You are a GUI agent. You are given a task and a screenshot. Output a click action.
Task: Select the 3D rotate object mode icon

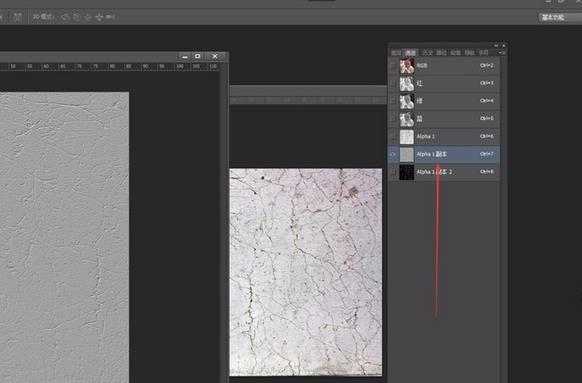(65, 17)
